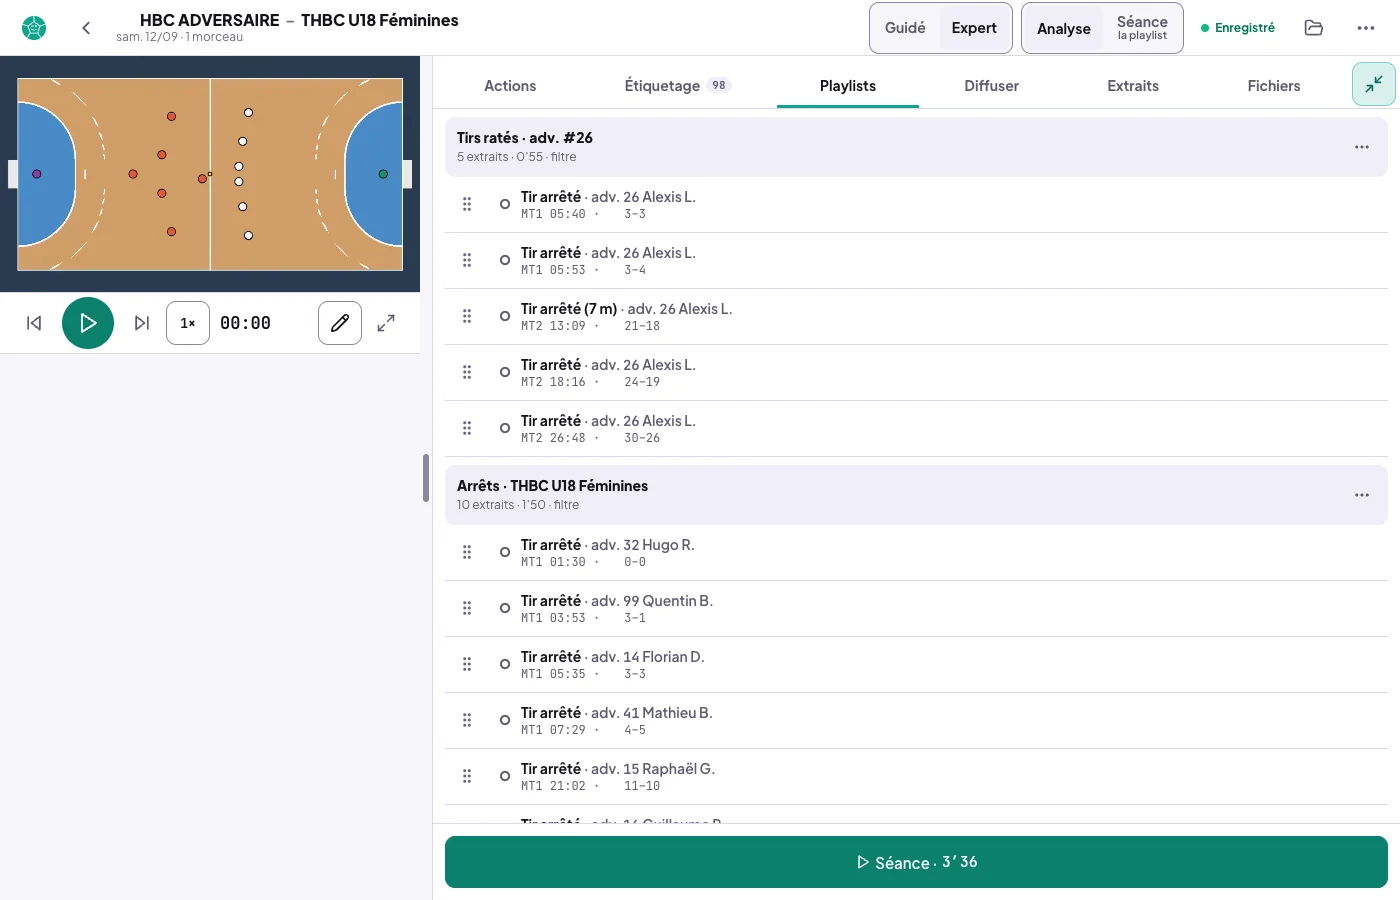
Task: Switch to Guidé mode
Action: pyautogui.click(x=905, y=28)
